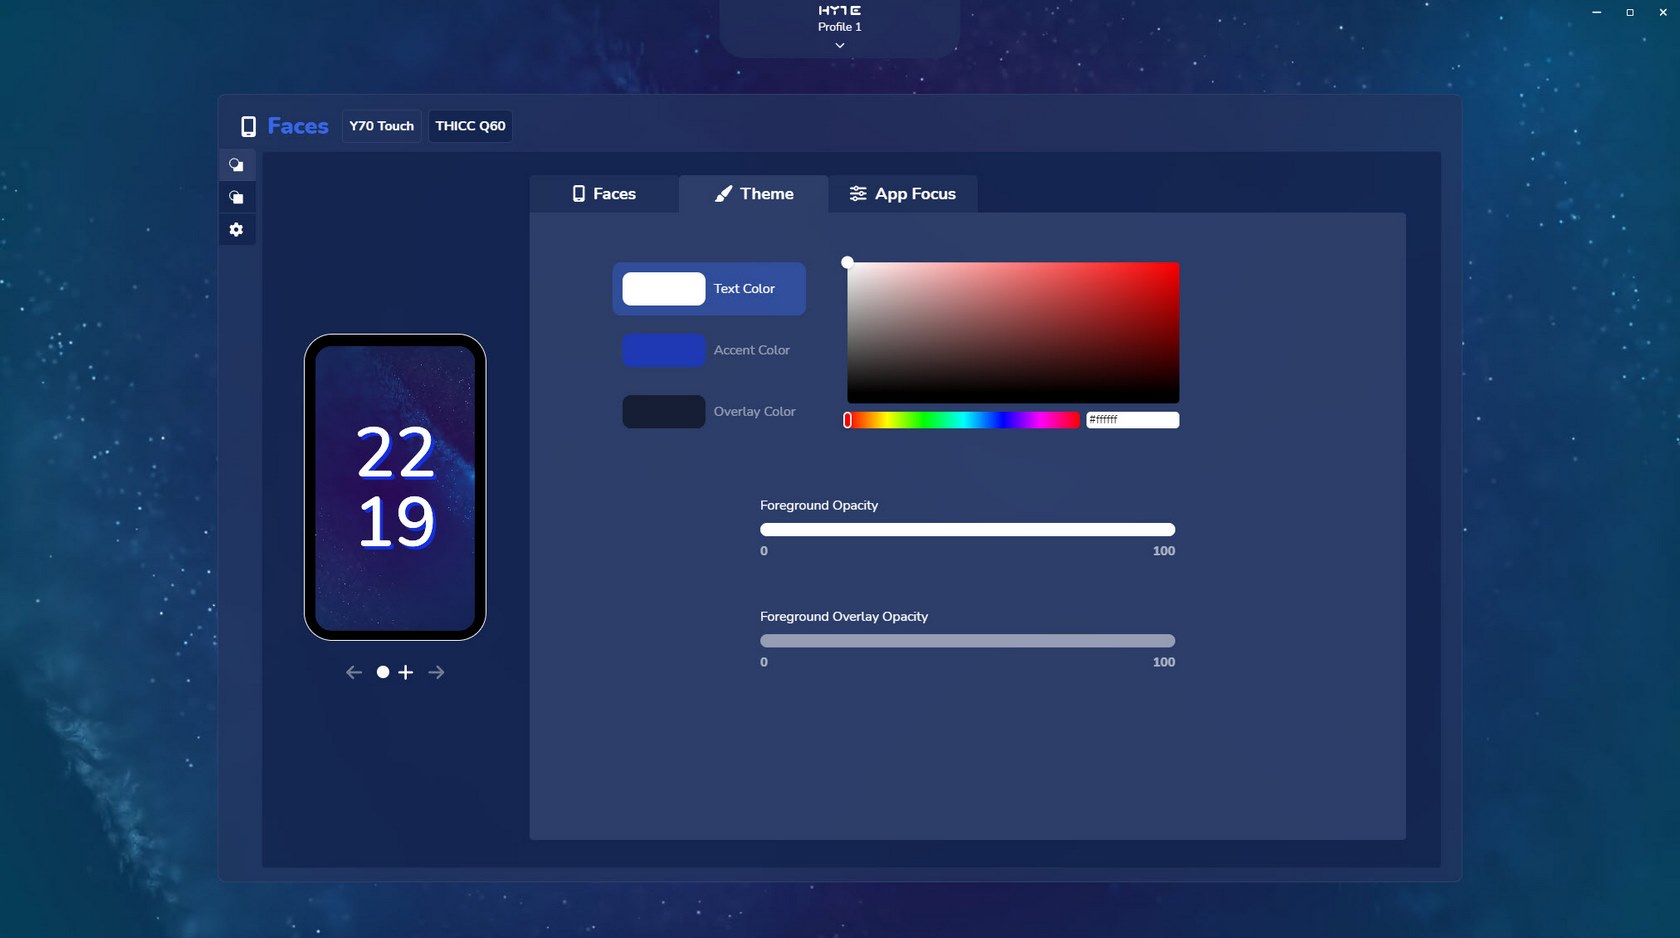Image resolution: width=1680 pixels, height=938 pixels.
Task: Click the phone face preview showing 22 19
Action: point(395,487)
